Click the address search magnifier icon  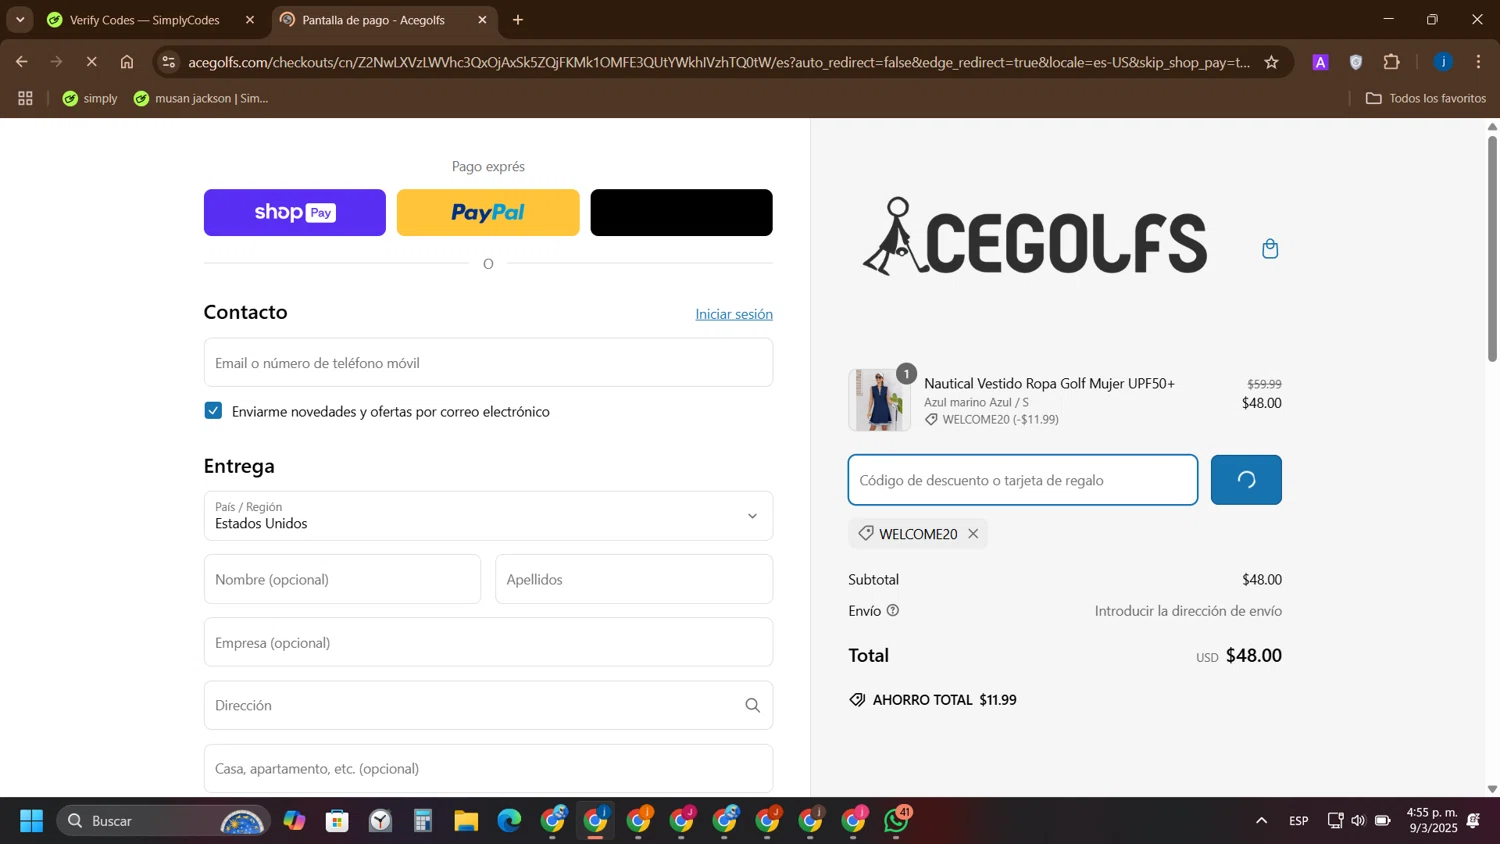(x=752, y=706)
